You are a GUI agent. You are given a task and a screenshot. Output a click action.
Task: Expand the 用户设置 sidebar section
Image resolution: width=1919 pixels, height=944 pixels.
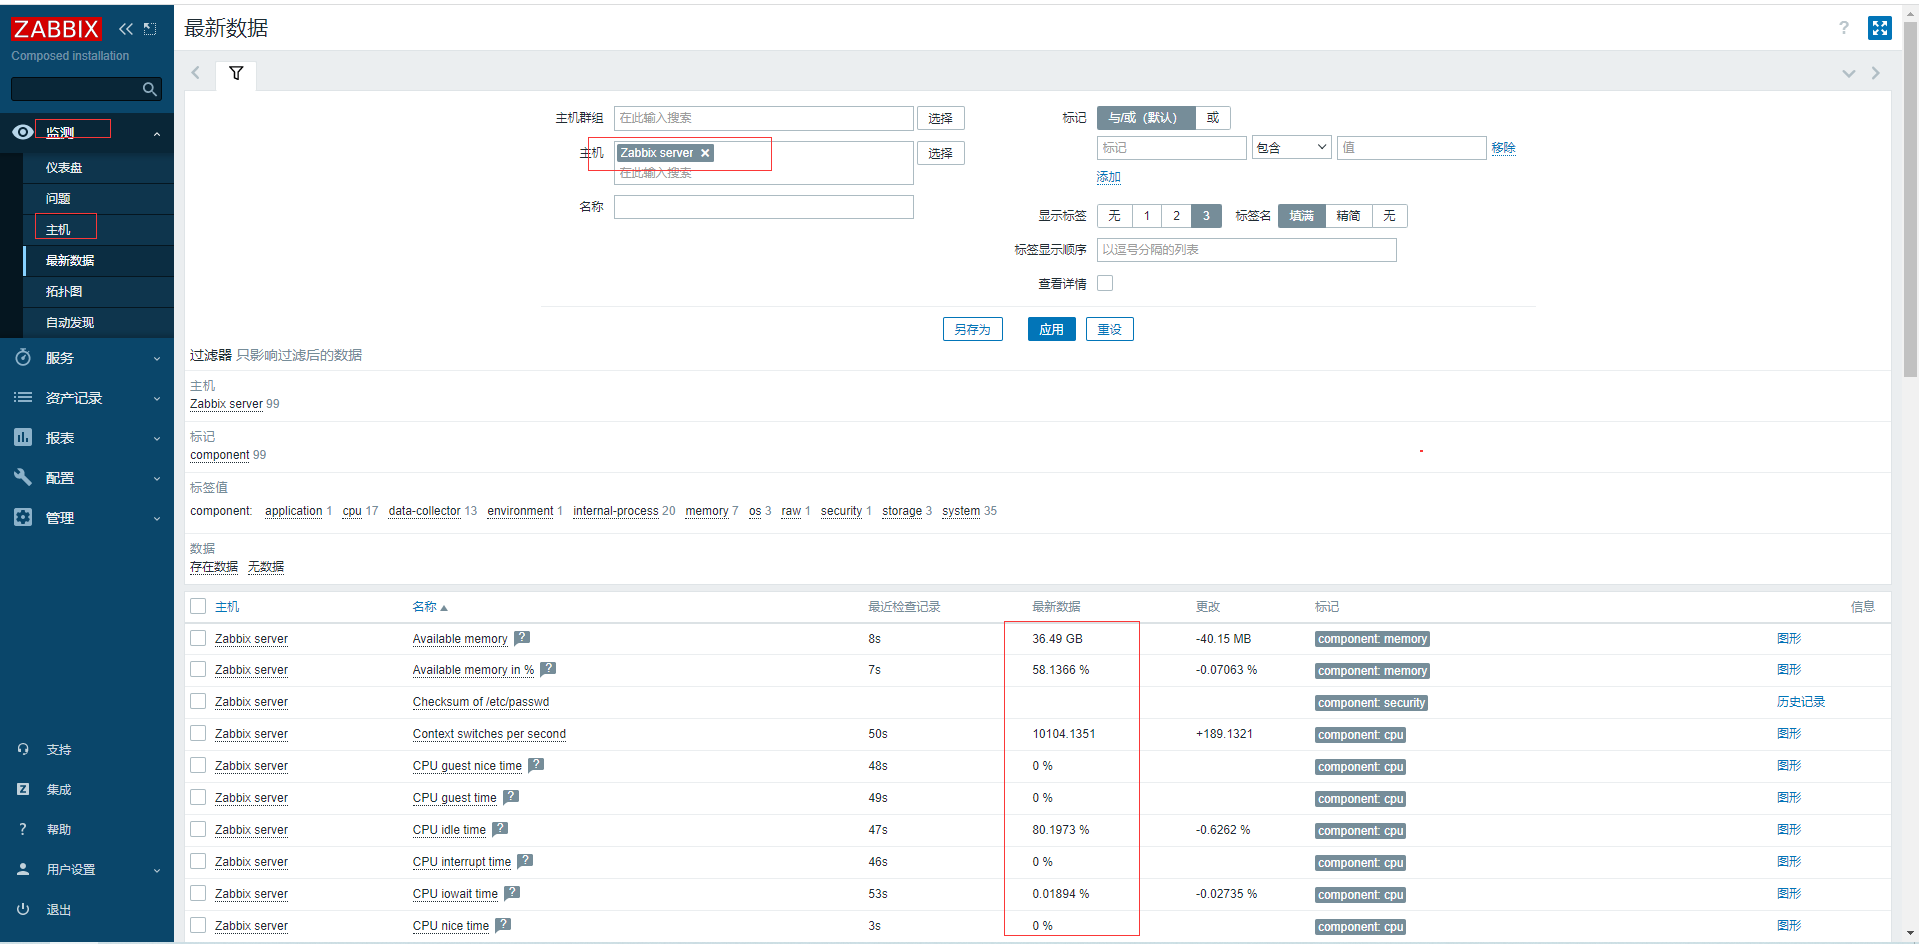coord(157,870)
